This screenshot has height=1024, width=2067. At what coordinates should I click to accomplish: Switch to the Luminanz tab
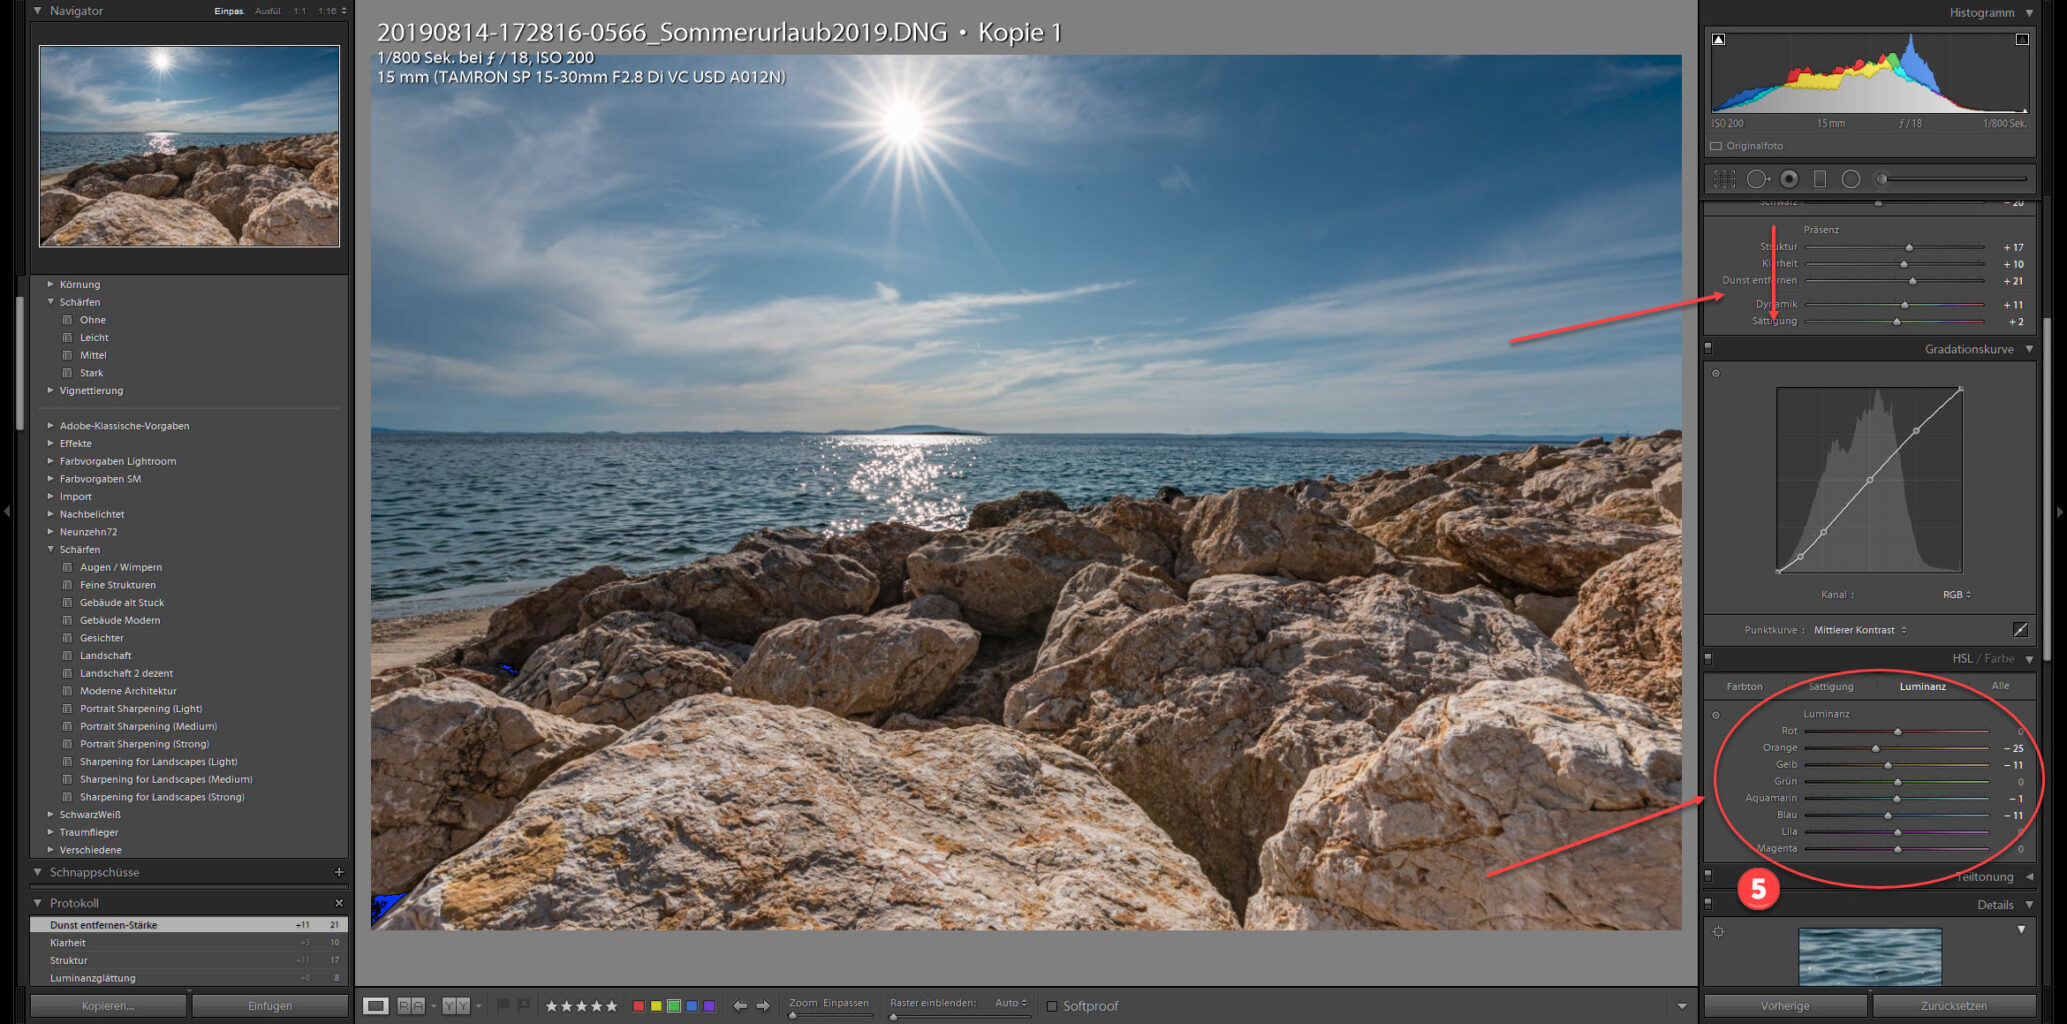coord(1923,686)
